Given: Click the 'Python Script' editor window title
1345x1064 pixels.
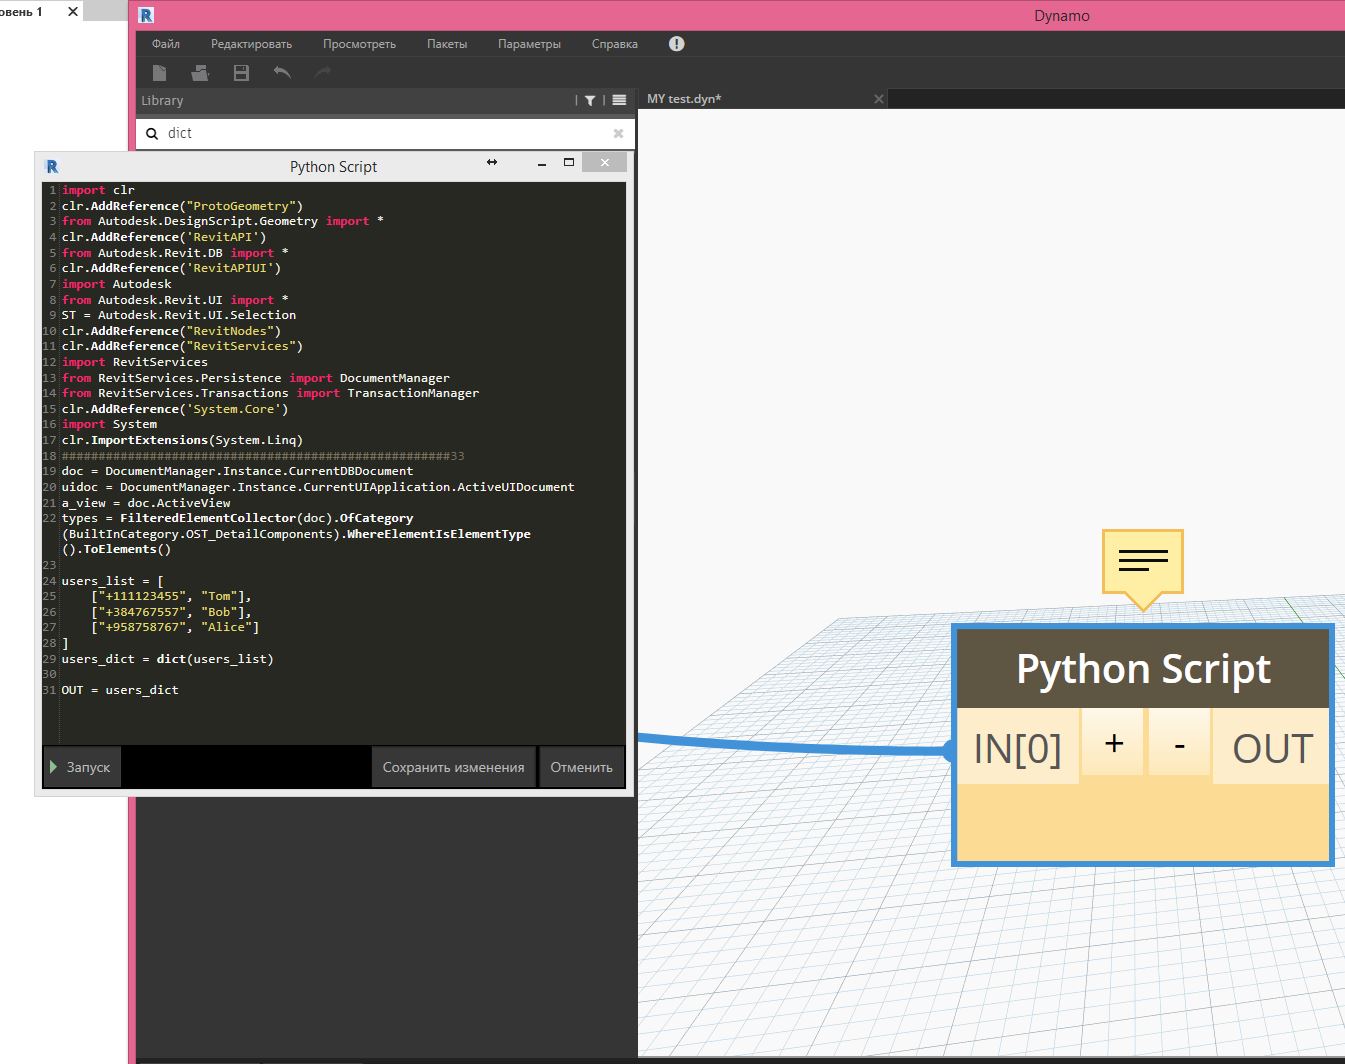Looking at the screenshot, I should (x=333, y=166).
